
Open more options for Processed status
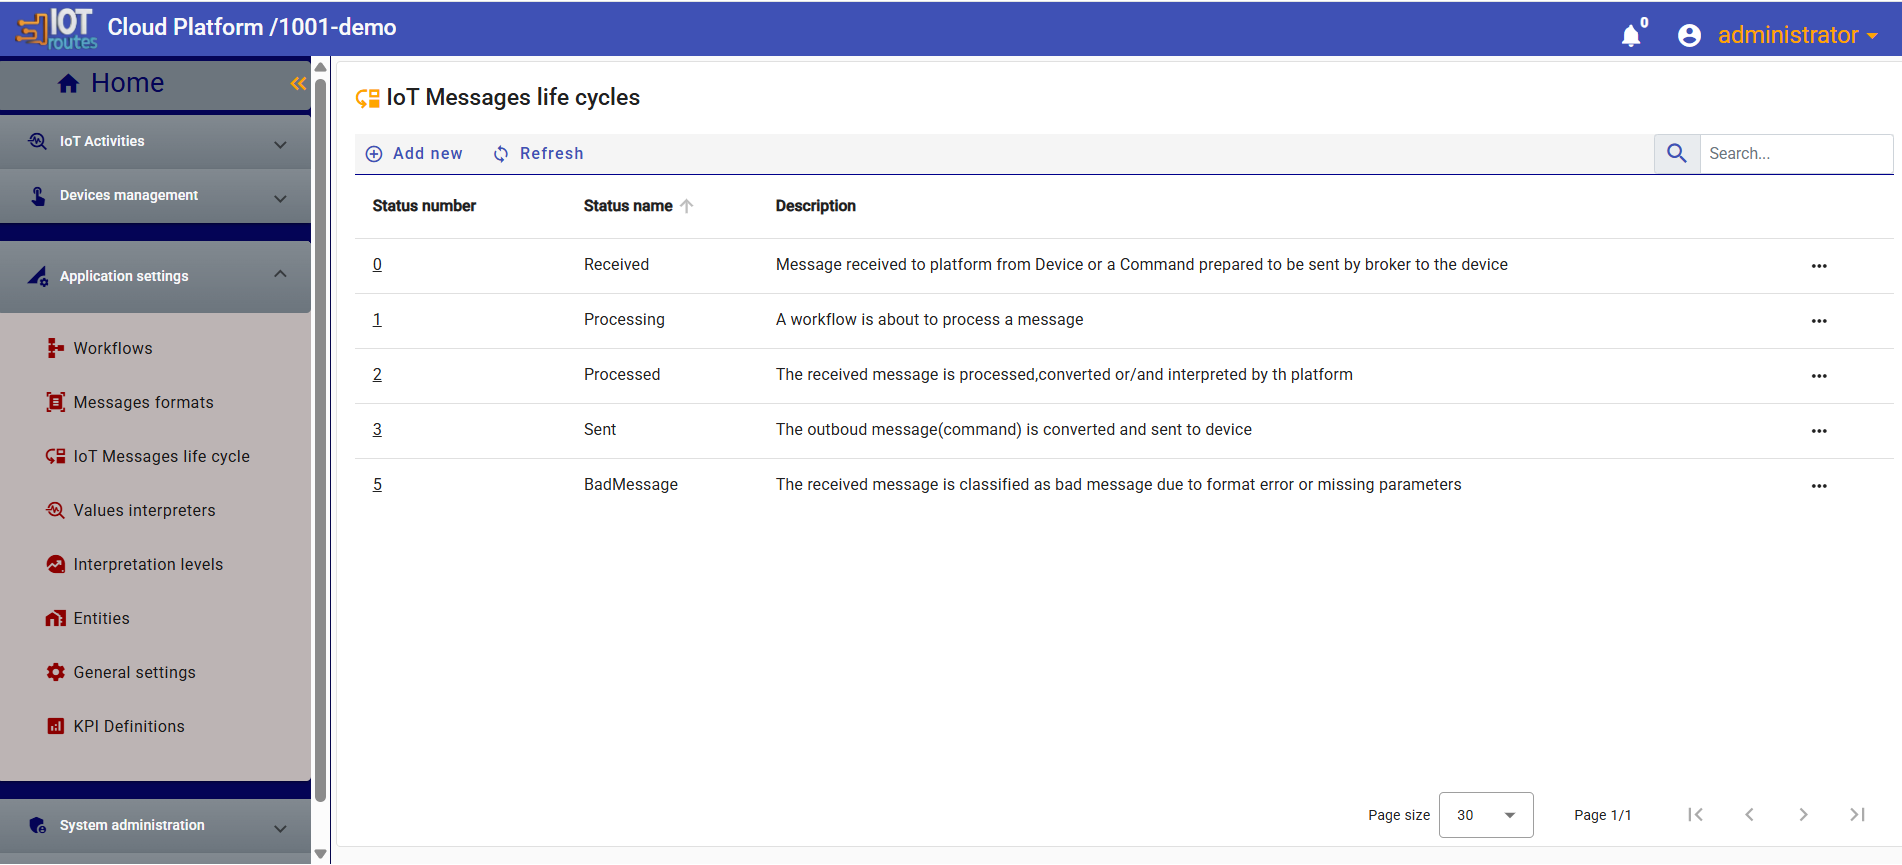[x=1818, y=376]
